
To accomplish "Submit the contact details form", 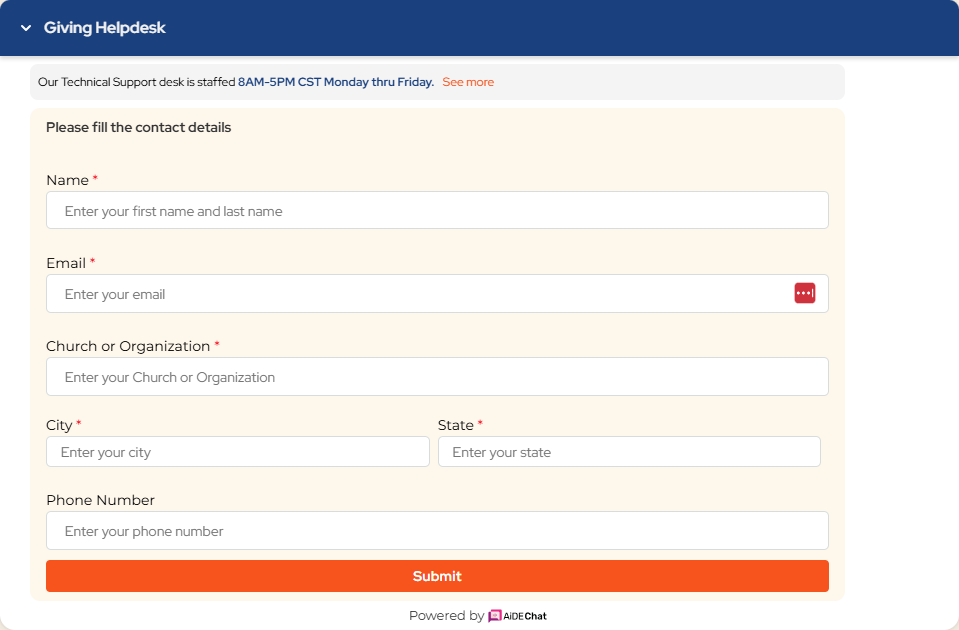I will tap(437, 576).
